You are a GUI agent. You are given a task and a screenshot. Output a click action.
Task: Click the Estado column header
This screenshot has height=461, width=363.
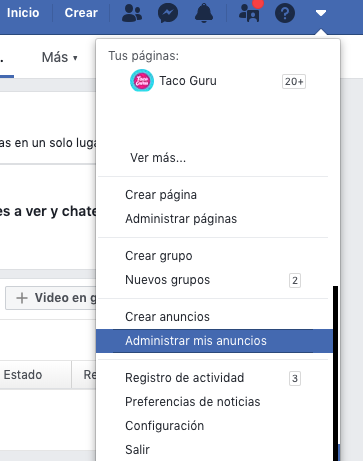tap(23, 375)
